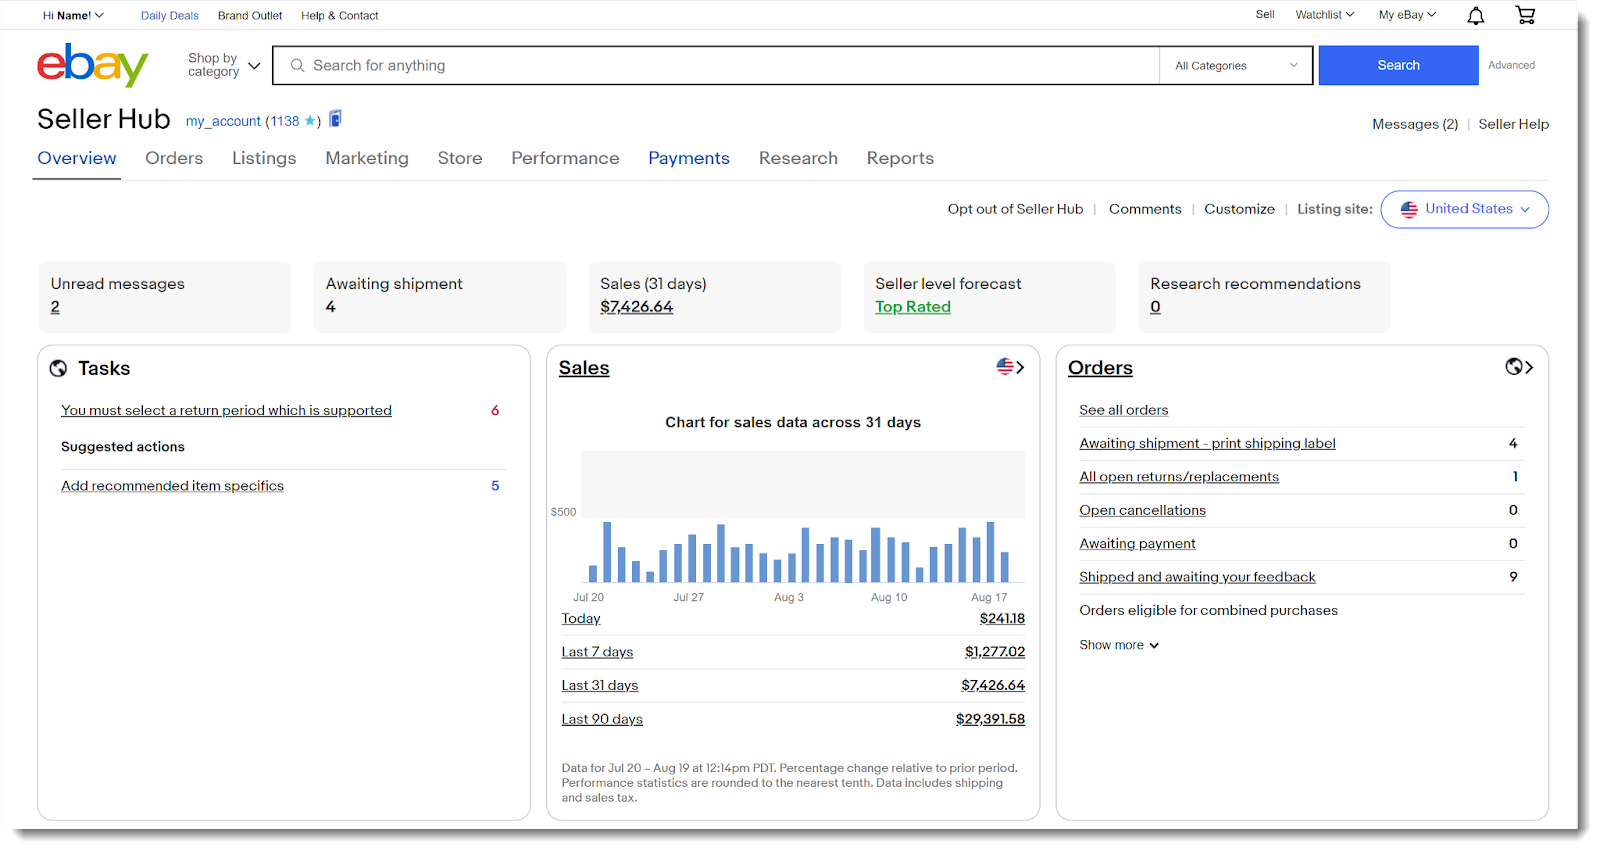Viewport: 1600px width, 851px height.
Task: Go to the Marketing tab
Action: 367,158
